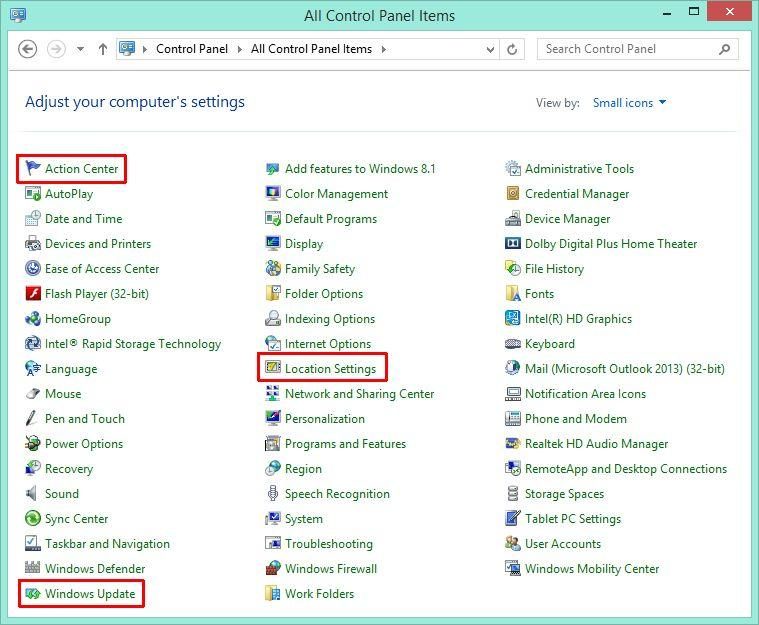Click the Dolby Digital Plus icon
This screenshot has height=625, width=759.
click(513, 244)
